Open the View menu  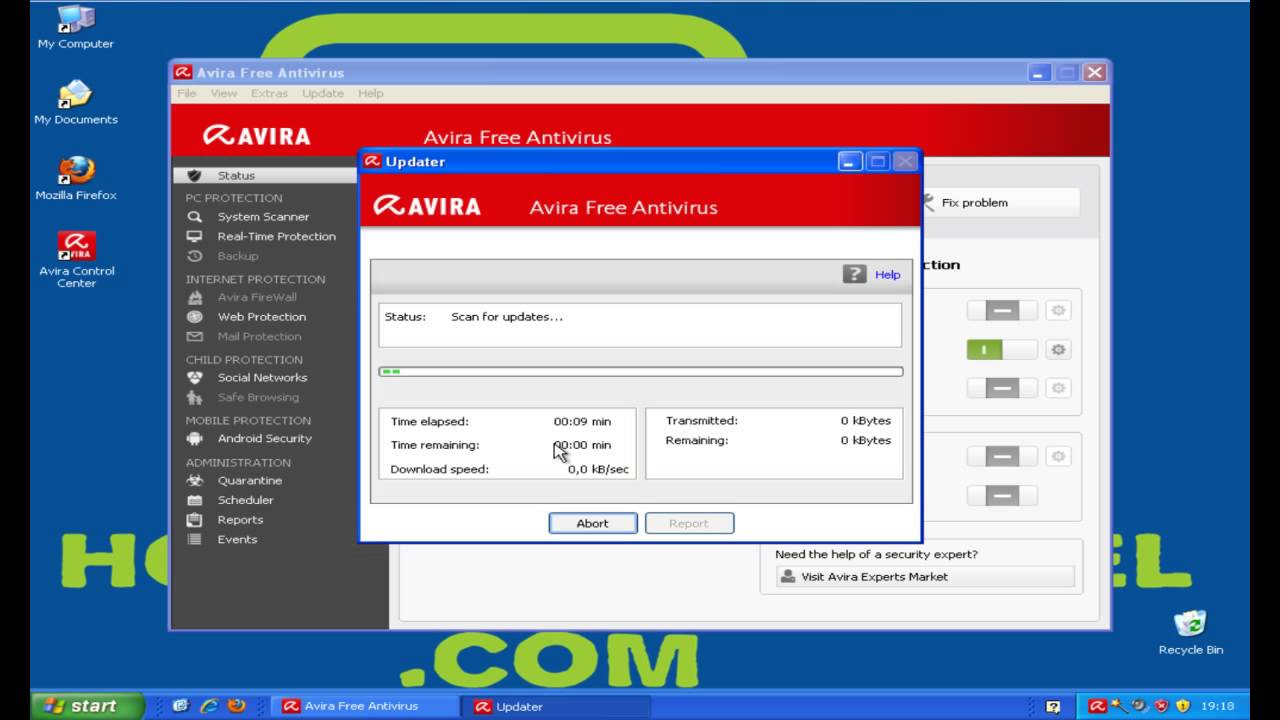(x=224, y=93)
